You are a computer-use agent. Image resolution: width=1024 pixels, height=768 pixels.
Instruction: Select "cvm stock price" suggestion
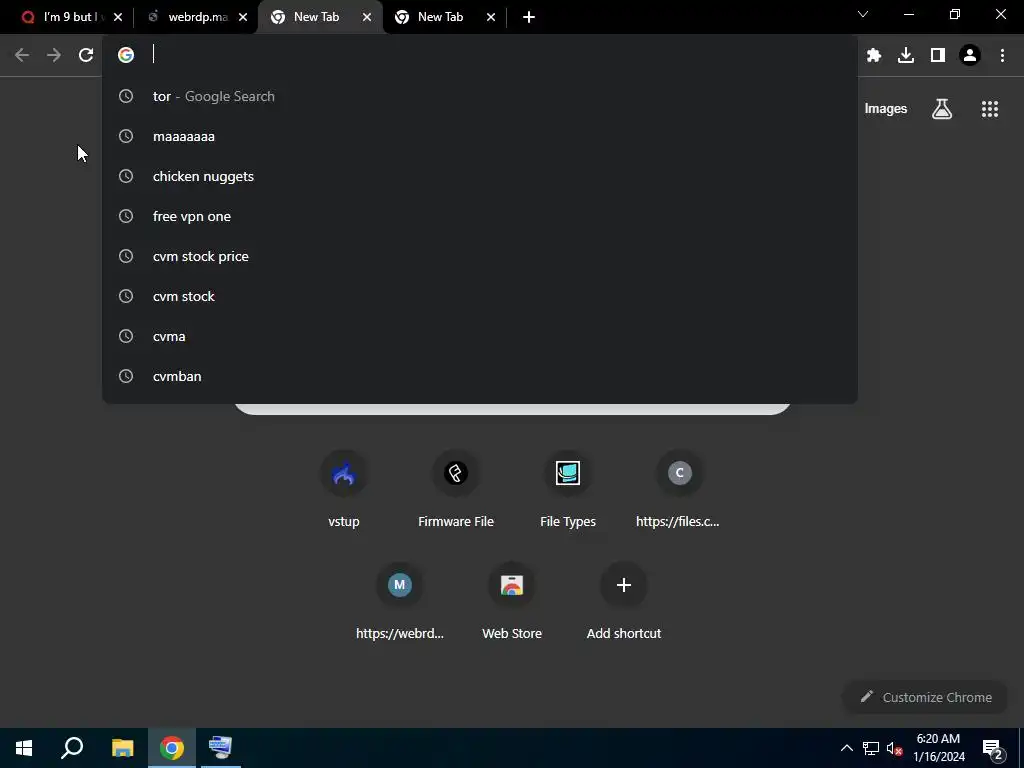[480, 256]
